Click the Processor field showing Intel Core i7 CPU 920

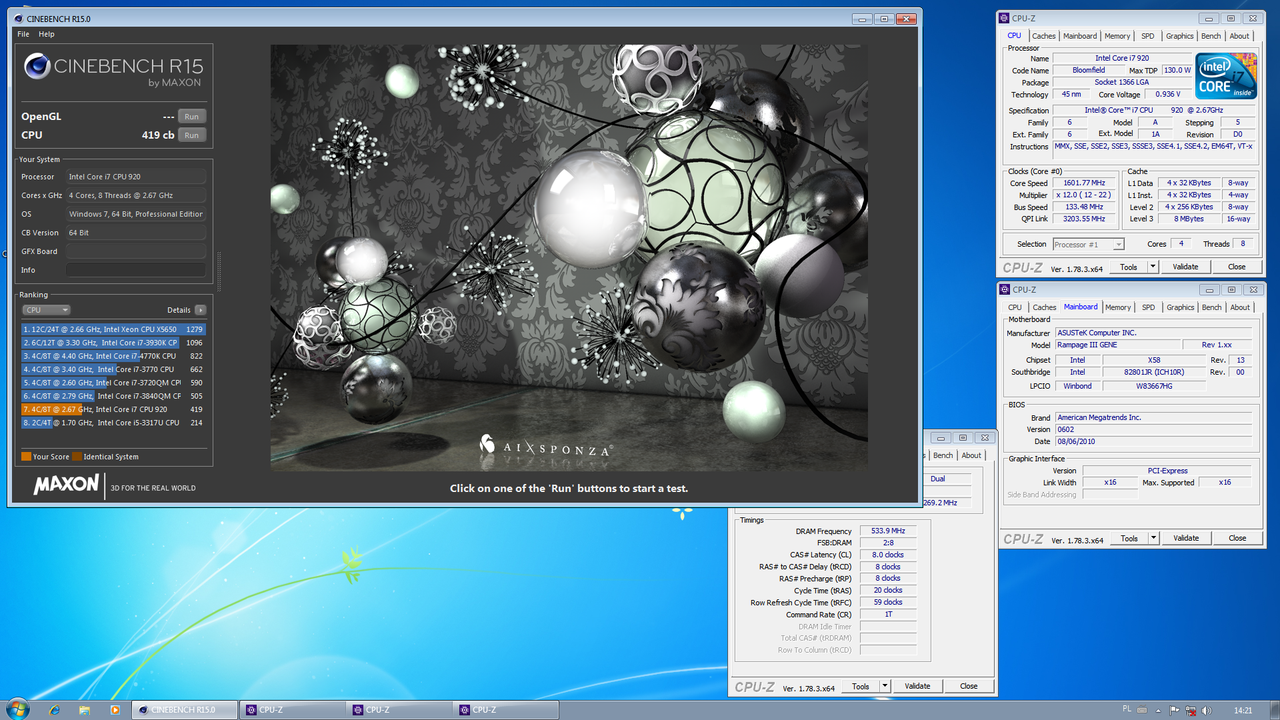tap(135, 177)
